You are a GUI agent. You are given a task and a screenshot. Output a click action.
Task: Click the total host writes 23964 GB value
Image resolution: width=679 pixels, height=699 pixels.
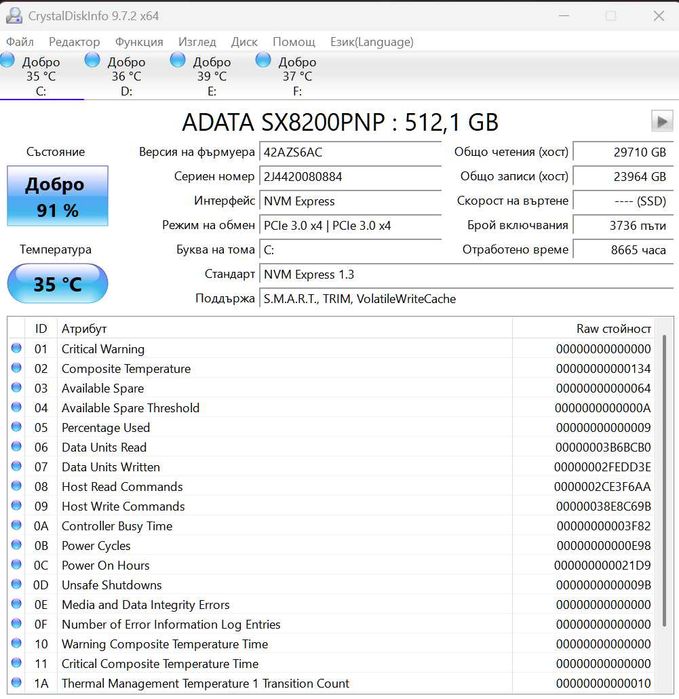[x=623, y=177]
